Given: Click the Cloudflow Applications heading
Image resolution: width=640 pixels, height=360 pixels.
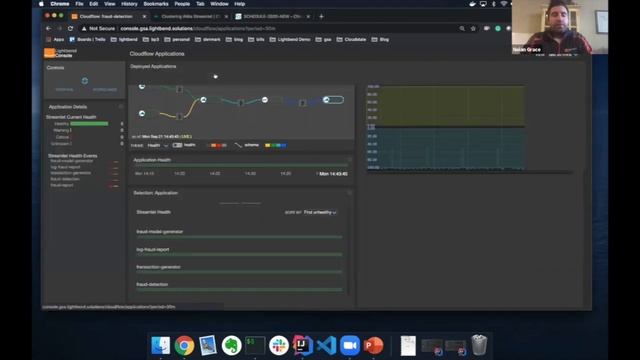Looking at the screenshot, I should (157, 54).
